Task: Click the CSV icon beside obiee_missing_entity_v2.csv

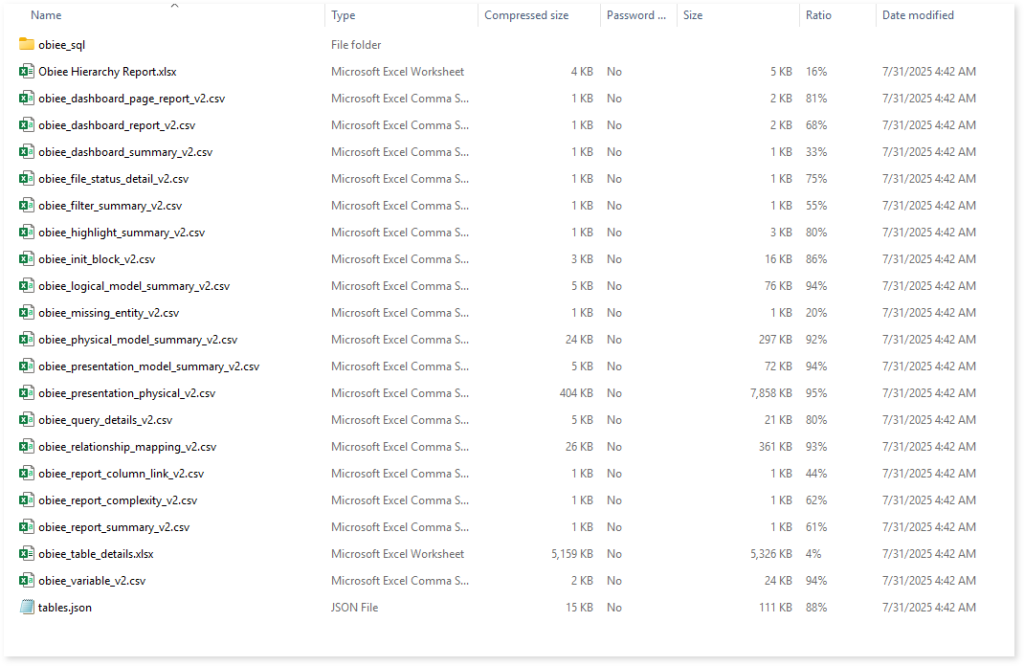Action: pos(27,312)
